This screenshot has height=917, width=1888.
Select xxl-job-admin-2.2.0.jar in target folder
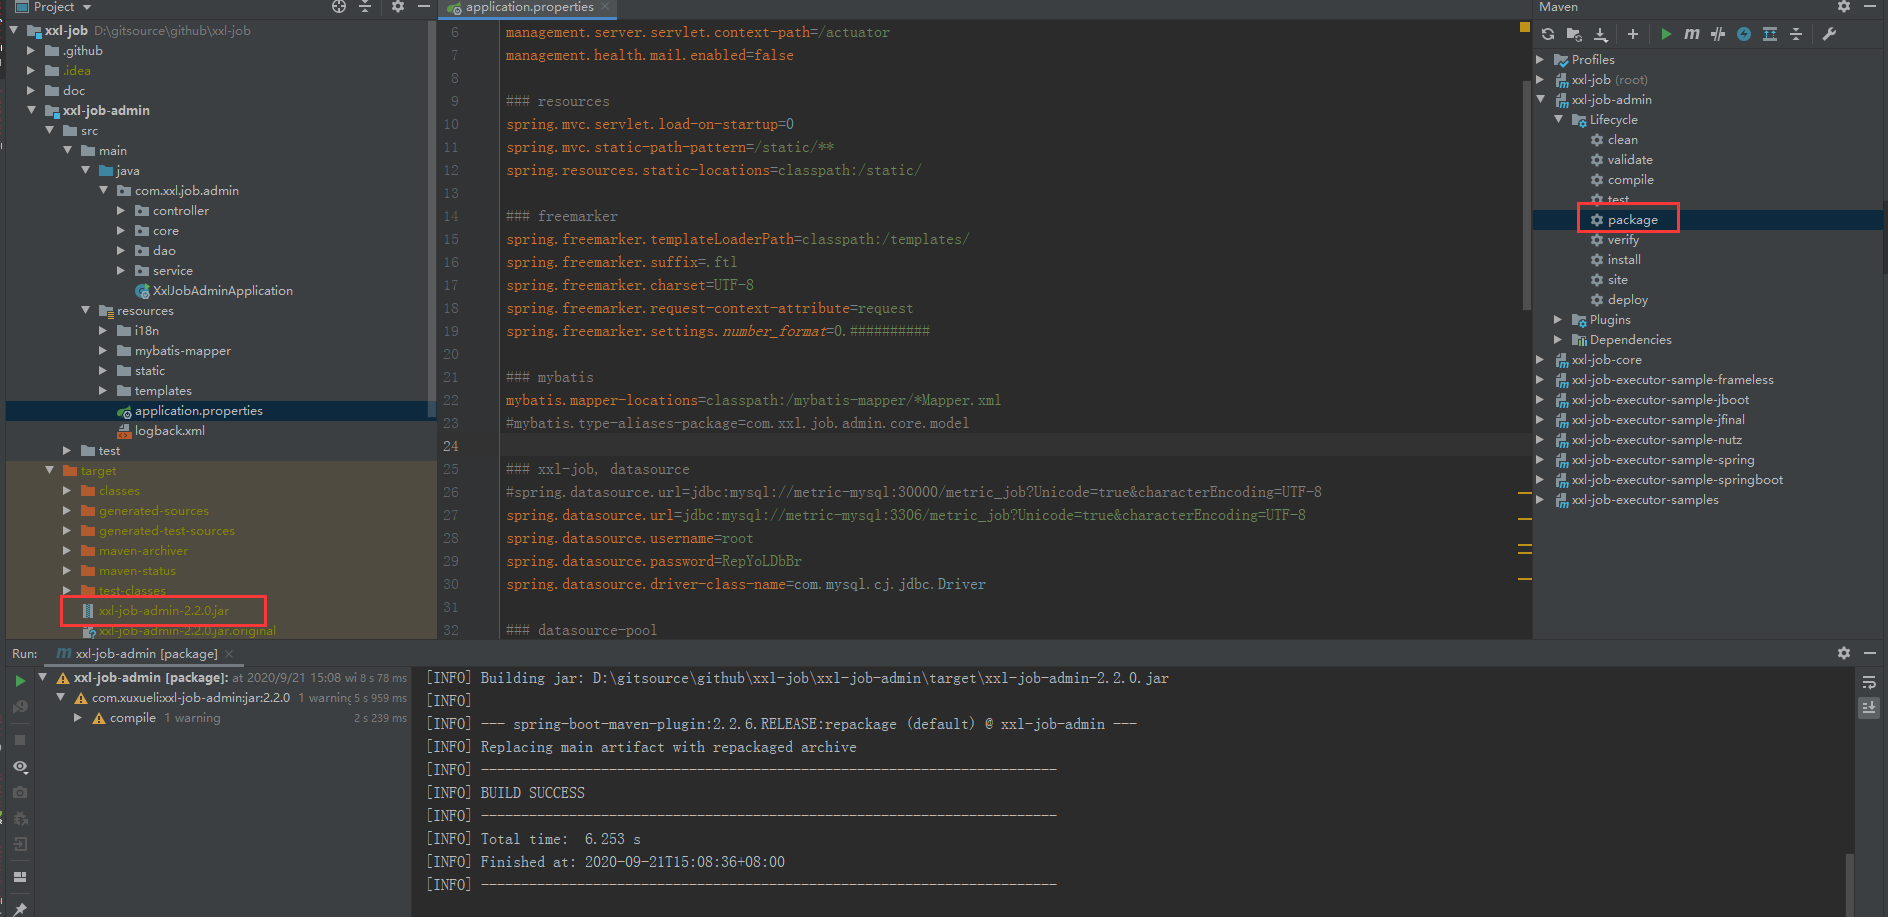coord(164,611)
